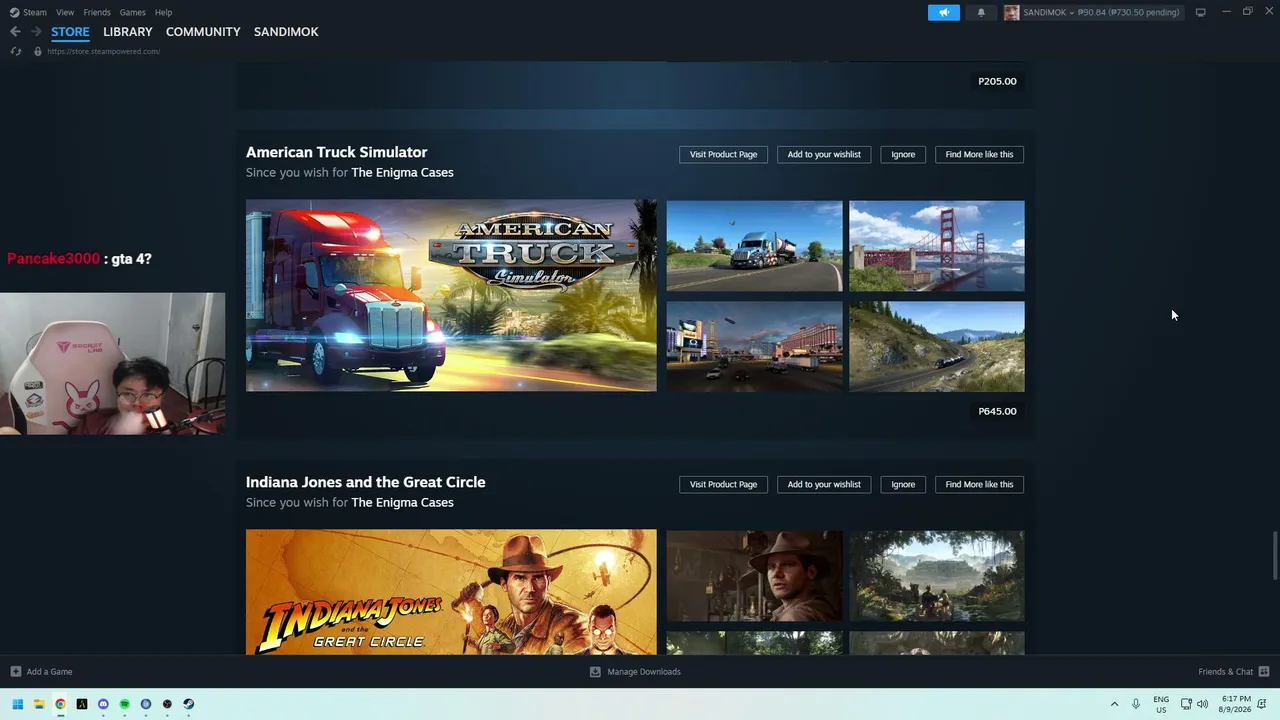Find more like American Truck Simulator
Screen dimensions: 1280x720
point(979,154)
